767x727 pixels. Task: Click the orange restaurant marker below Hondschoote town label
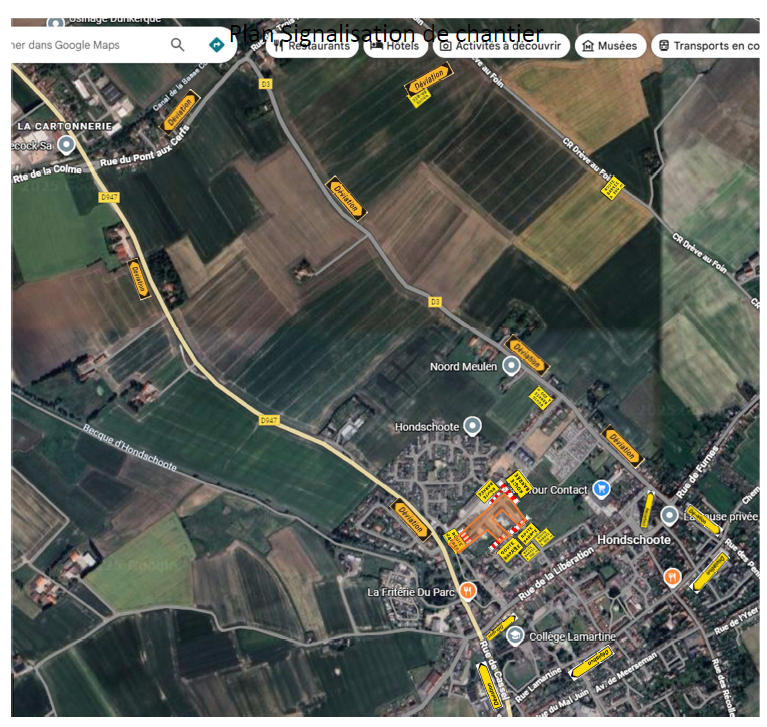(x=673, y=577)
